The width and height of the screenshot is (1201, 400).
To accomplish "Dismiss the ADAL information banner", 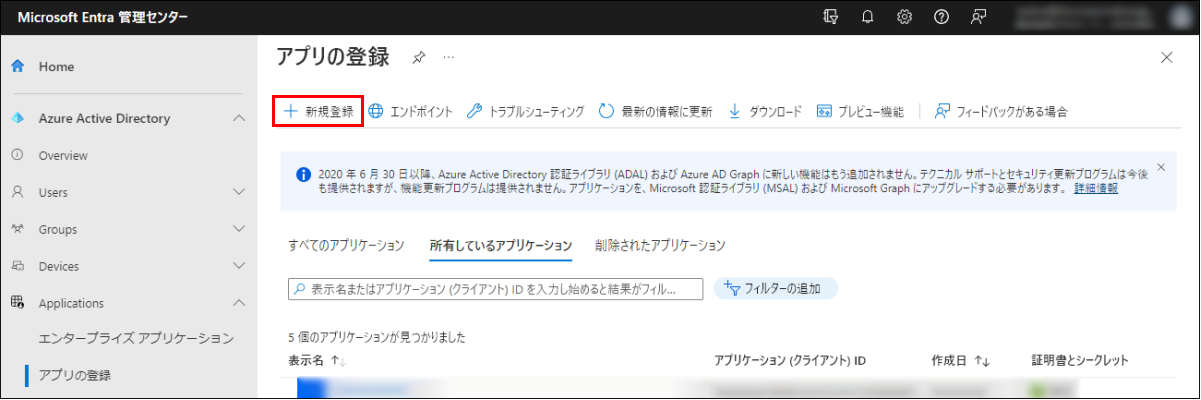I will (x=1161, y=167).
